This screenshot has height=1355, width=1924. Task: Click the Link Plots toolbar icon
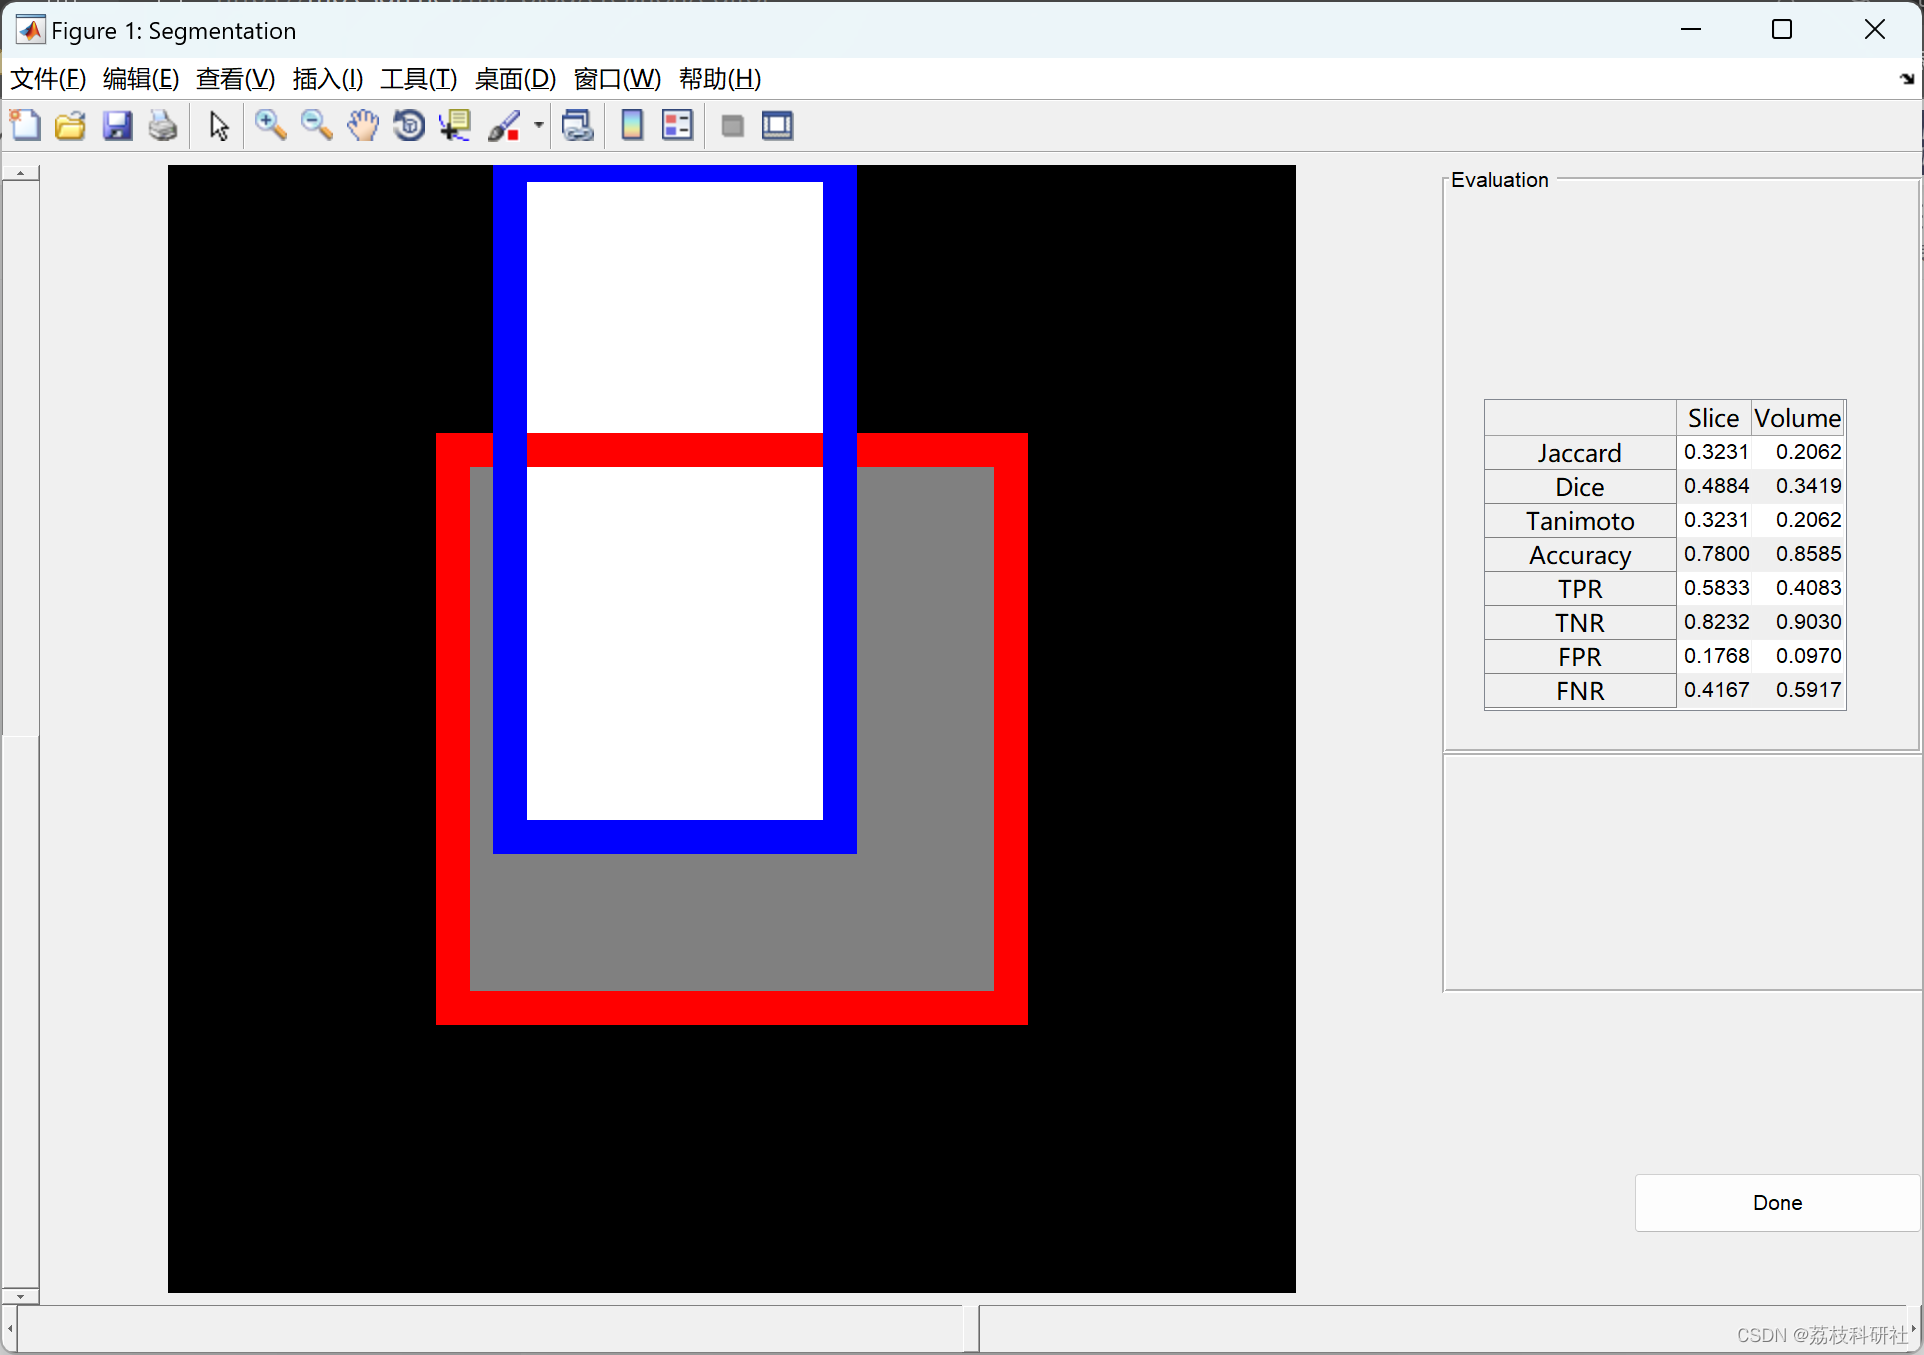[x=578, y=126]
